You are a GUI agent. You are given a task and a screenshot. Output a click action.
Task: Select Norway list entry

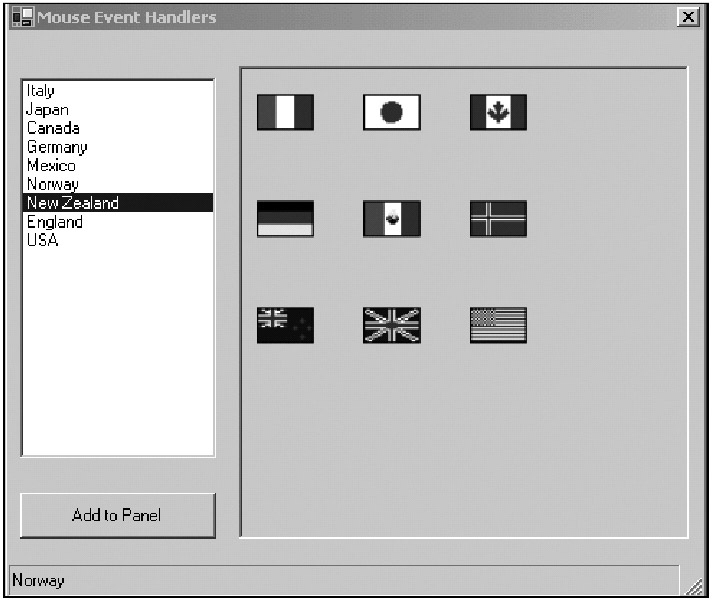pyautogui.click(x=52, y=184)
